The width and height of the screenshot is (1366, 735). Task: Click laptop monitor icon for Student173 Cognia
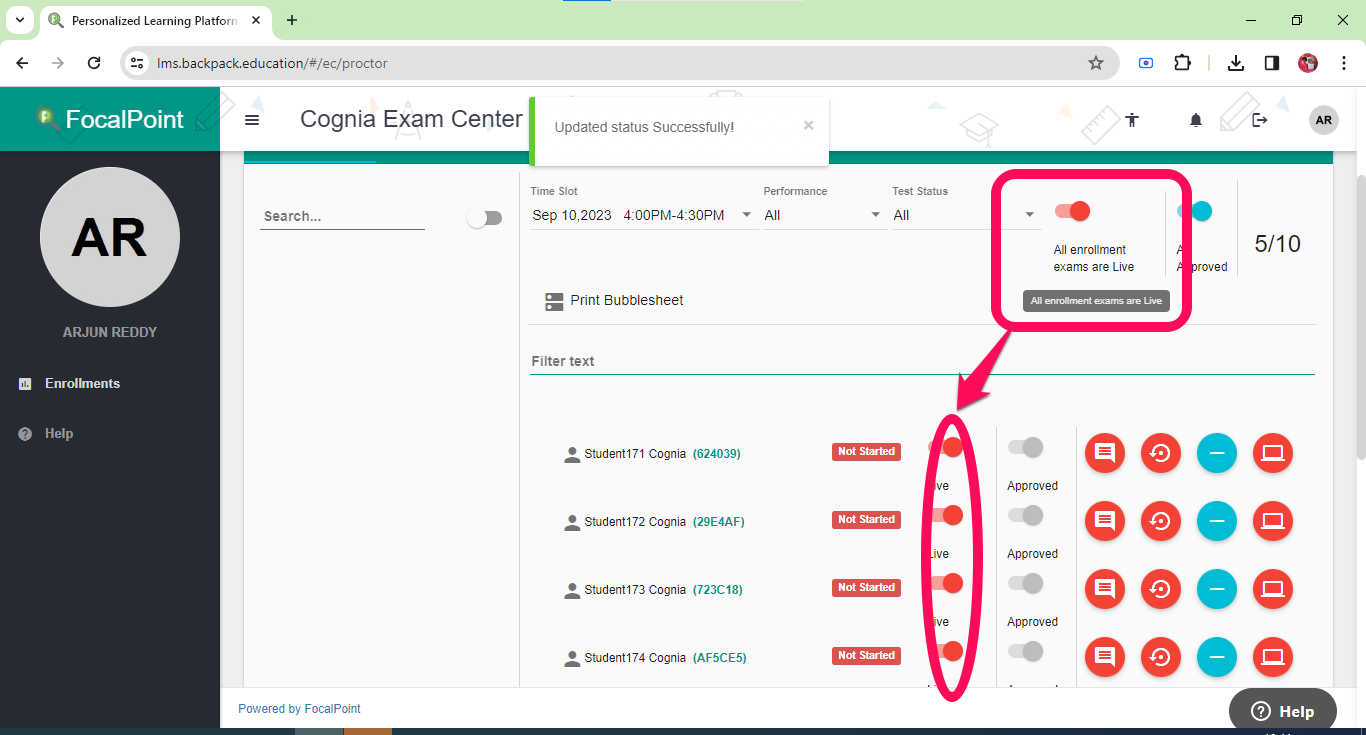1273,589
